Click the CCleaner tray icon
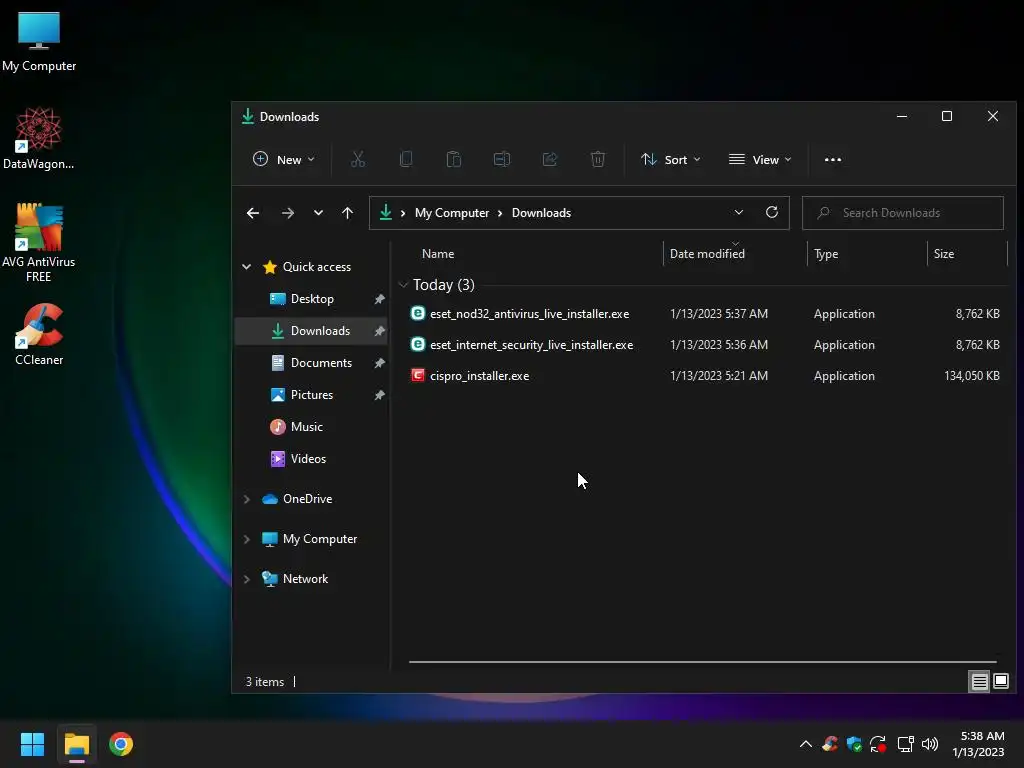 (830, 743)
